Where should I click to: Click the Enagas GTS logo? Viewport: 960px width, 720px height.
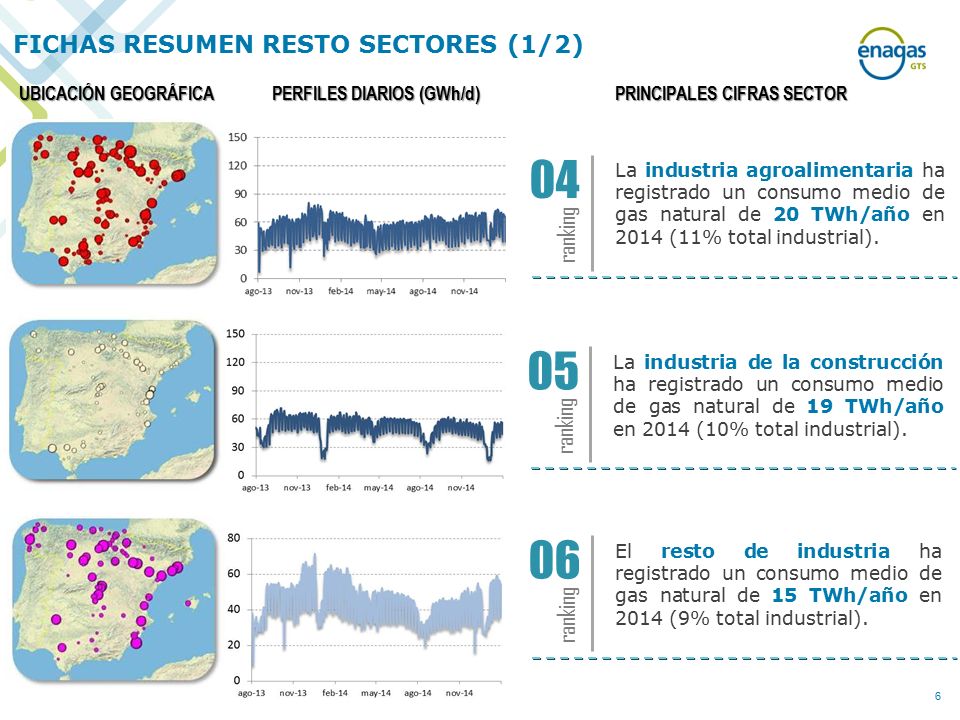tap(891, 54)
